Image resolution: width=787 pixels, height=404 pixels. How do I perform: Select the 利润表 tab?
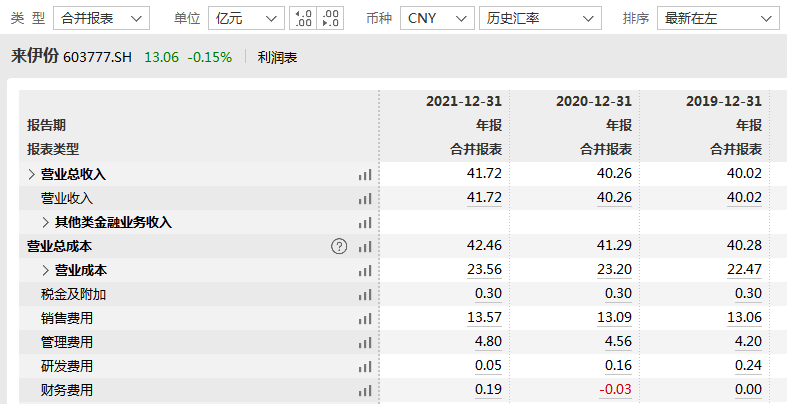pyautogui.click(x=277, y=57)
